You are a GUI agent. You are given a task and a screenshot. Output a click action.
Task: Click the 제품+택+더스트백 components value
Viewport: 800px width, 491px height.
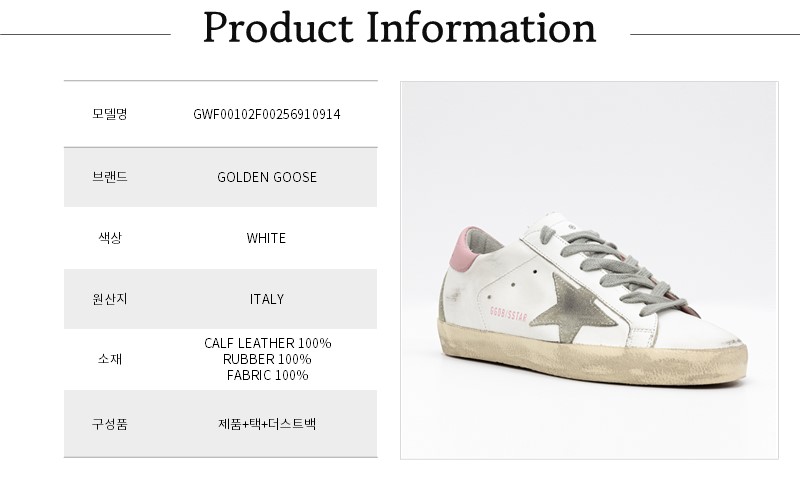pyautogui.click(x=266, y=423)
